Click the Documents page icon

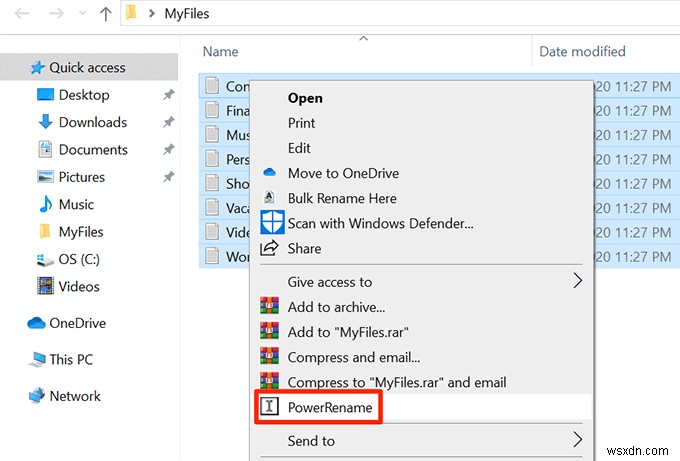pyautogui.click(x=46, y=149)
